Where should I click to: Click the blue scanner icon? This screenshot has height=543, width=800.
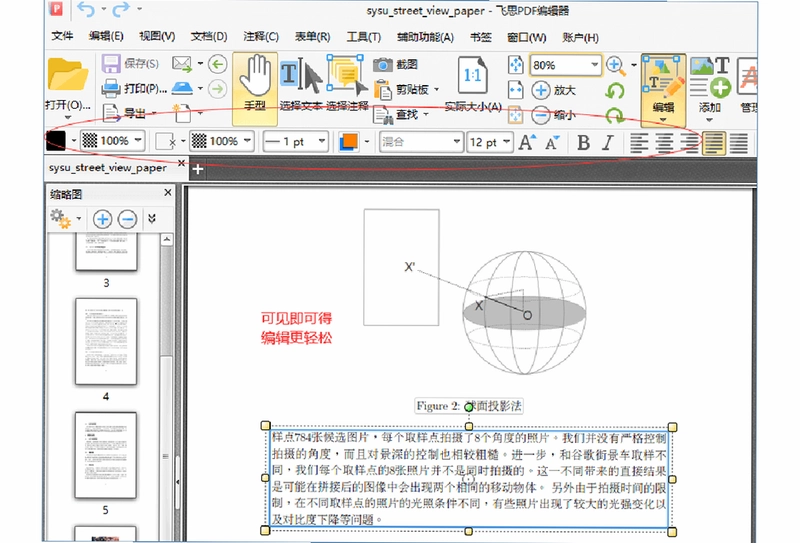(182, 88)
